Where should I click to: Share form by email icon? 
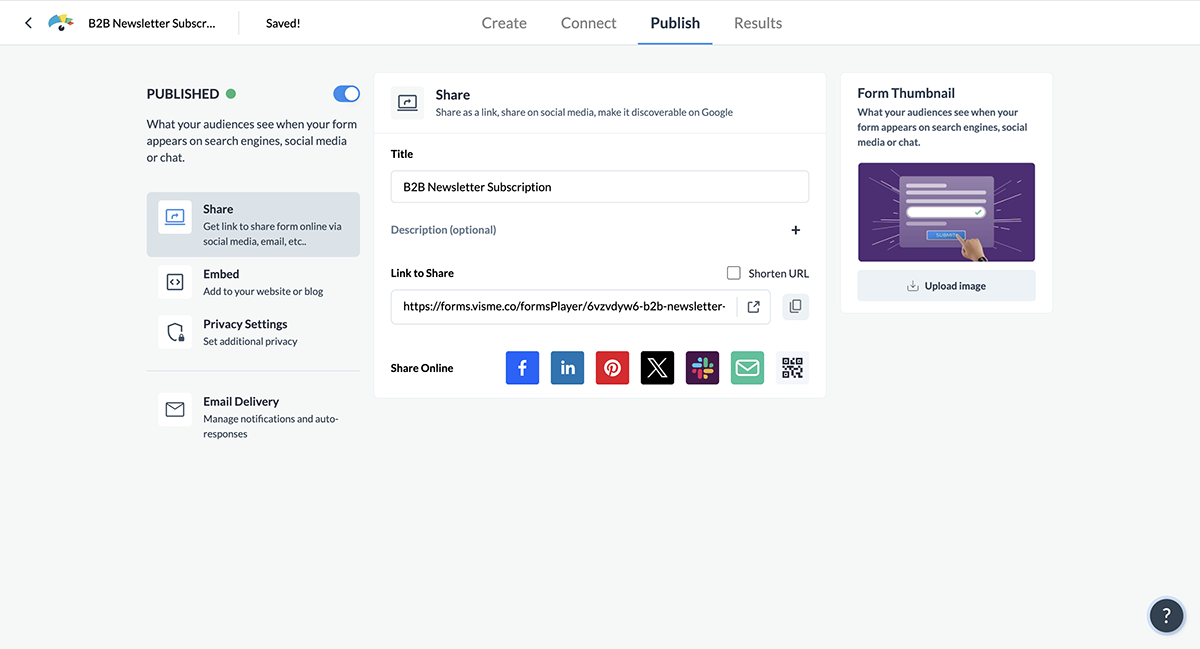click(747, 368)
